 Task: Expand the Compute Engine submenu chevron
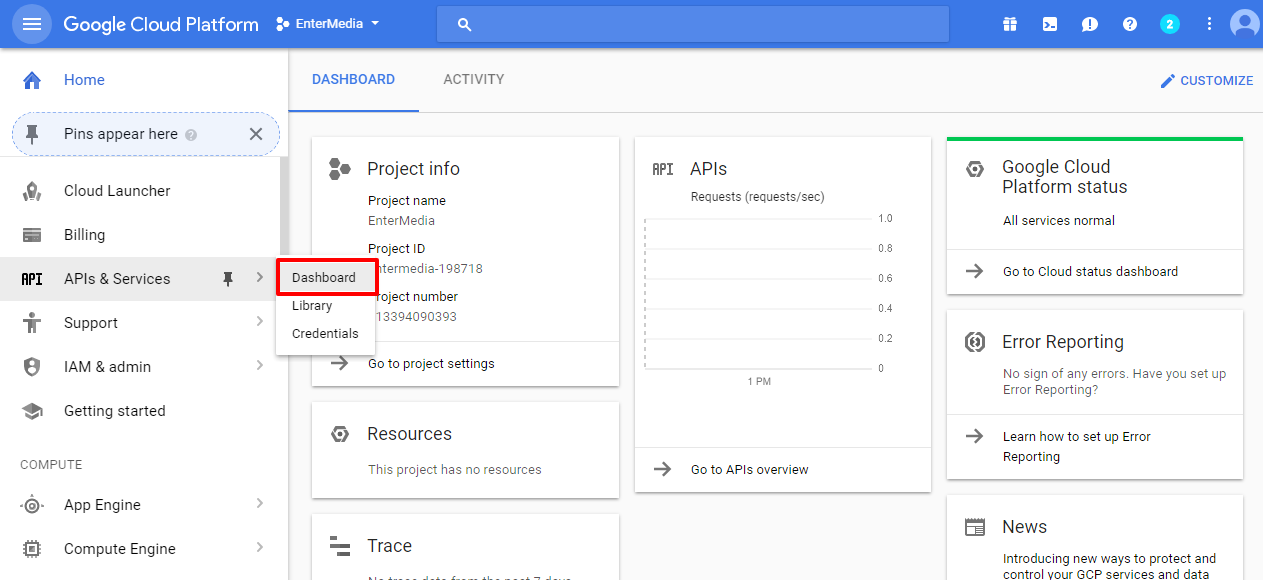pyautogui.click(x=259, y=548)
